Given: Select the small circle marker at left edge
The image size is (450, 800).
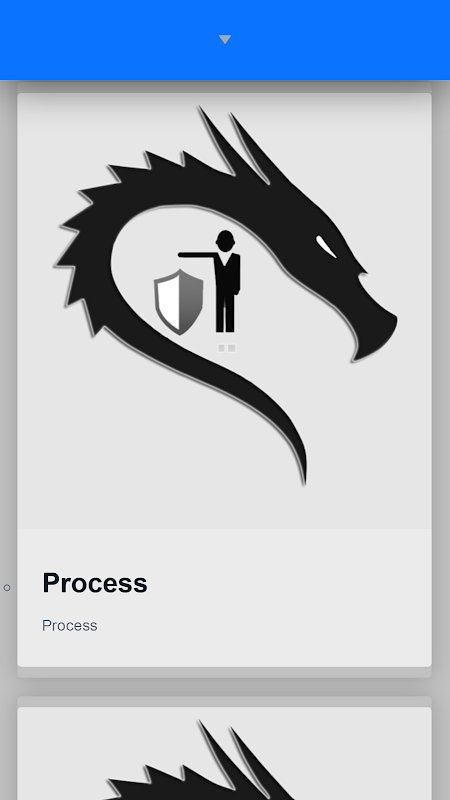Looking at the screenshot, I should (7, 588).
